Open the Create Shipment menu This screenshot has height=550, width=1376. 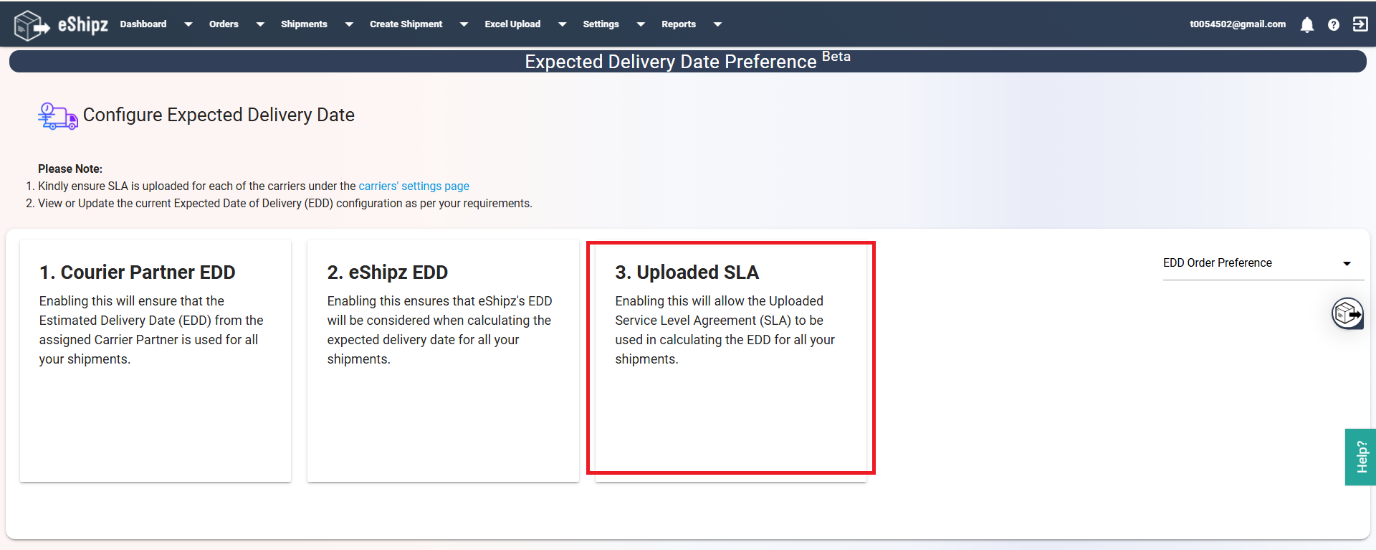[406, 24]
